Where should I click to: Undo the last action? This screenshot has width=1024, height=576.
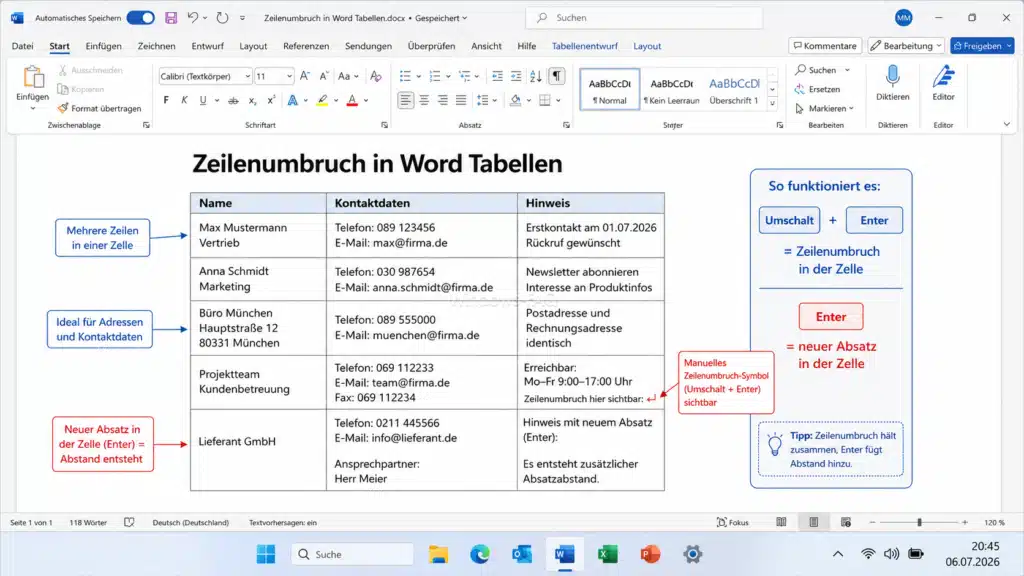click(193, 18)
